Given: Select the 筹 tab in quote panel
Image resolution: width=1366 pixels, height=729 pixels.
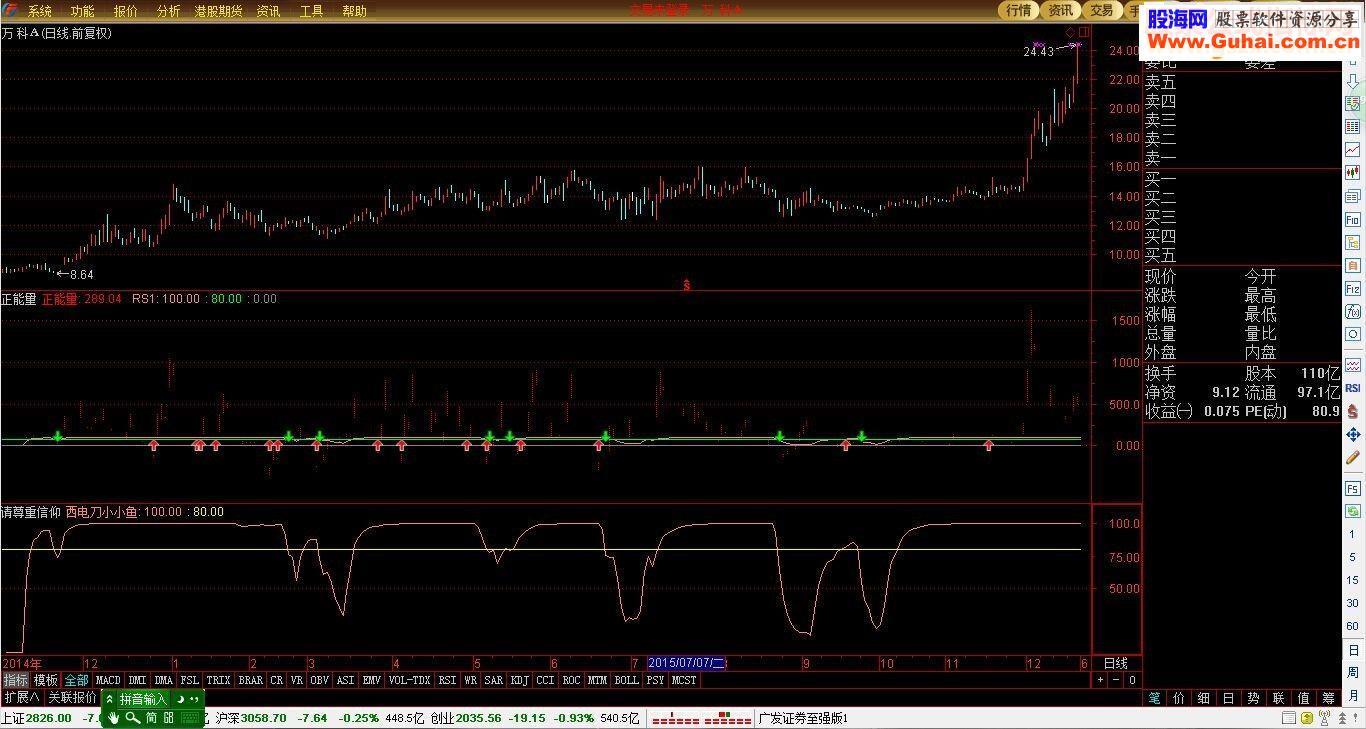Looking at the screenshot, I should 1328,697.
